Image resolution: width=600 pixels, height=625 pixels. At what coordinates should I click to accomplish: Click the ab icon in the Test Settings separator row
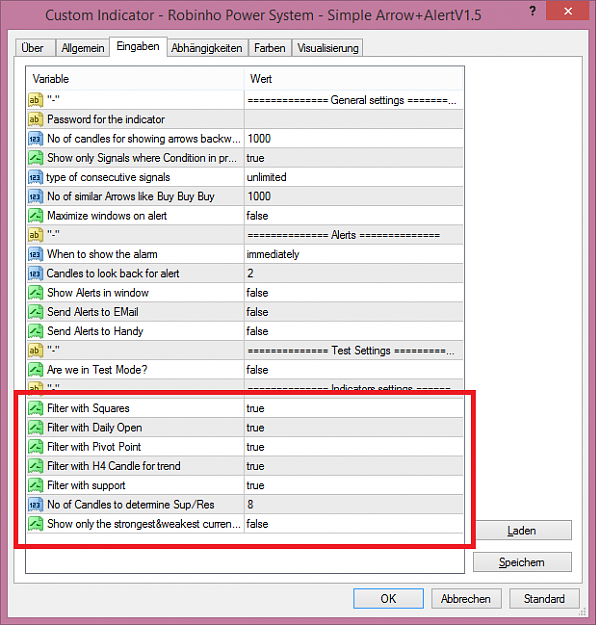(x=35, y=350)
